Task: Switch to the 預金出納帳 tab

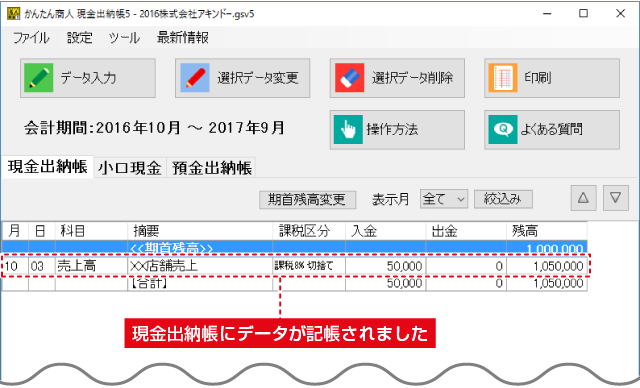Action: click(x=211, y=168)
